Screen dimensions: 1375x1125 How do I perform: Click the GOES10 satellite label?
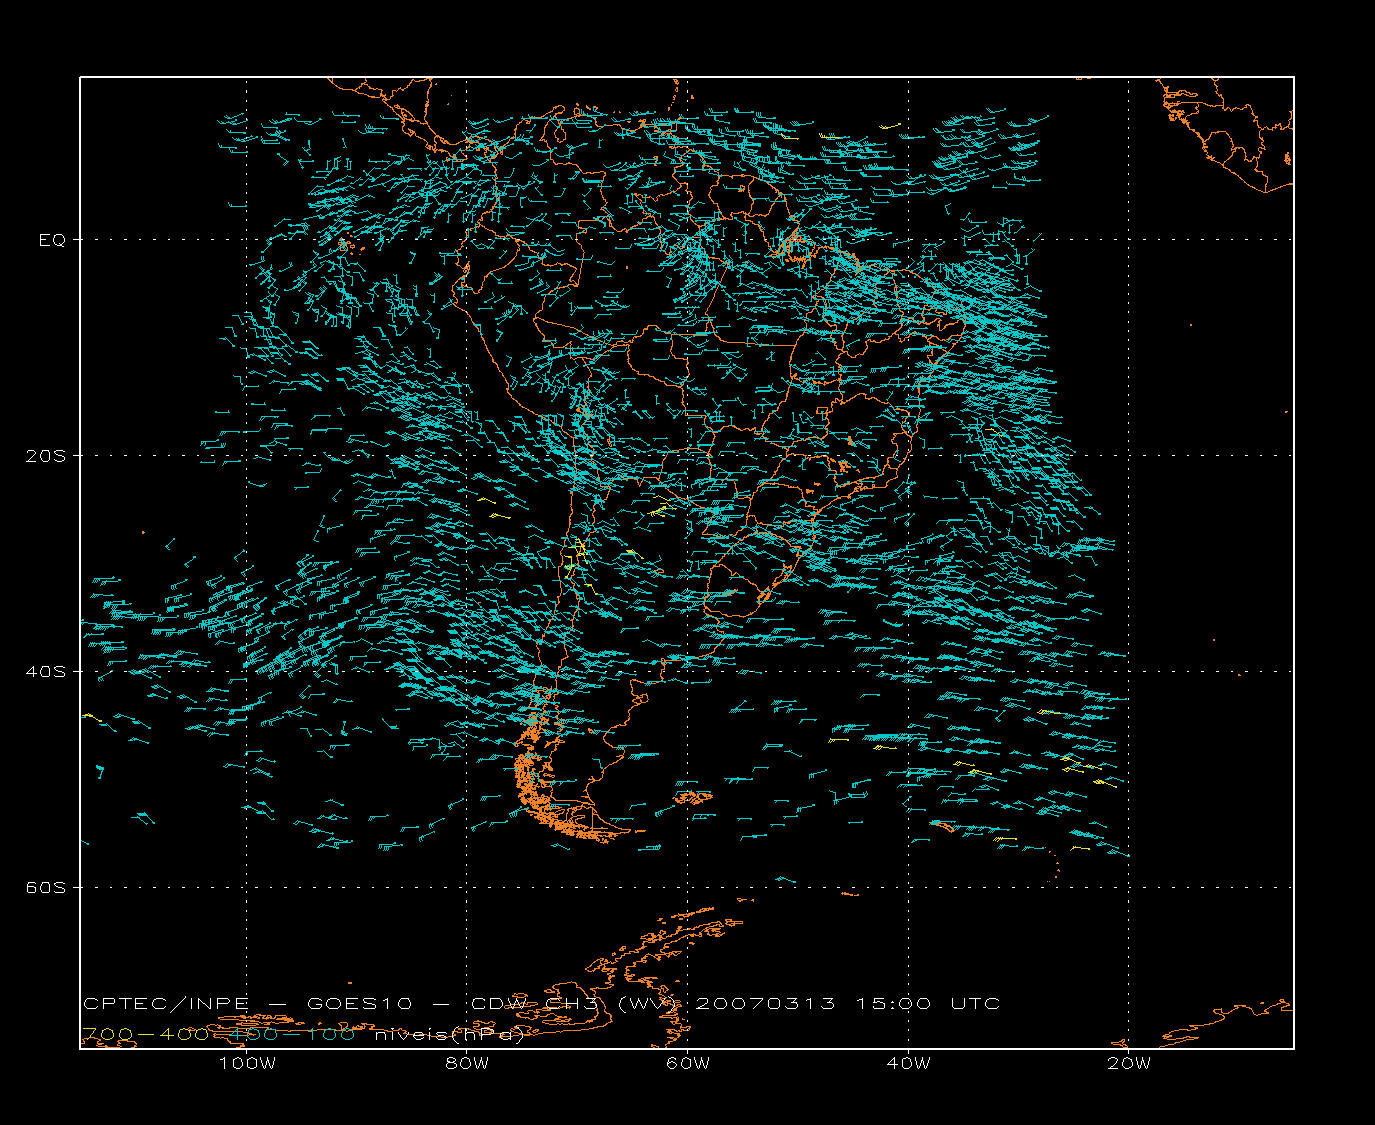click(x=359, y=1004)
